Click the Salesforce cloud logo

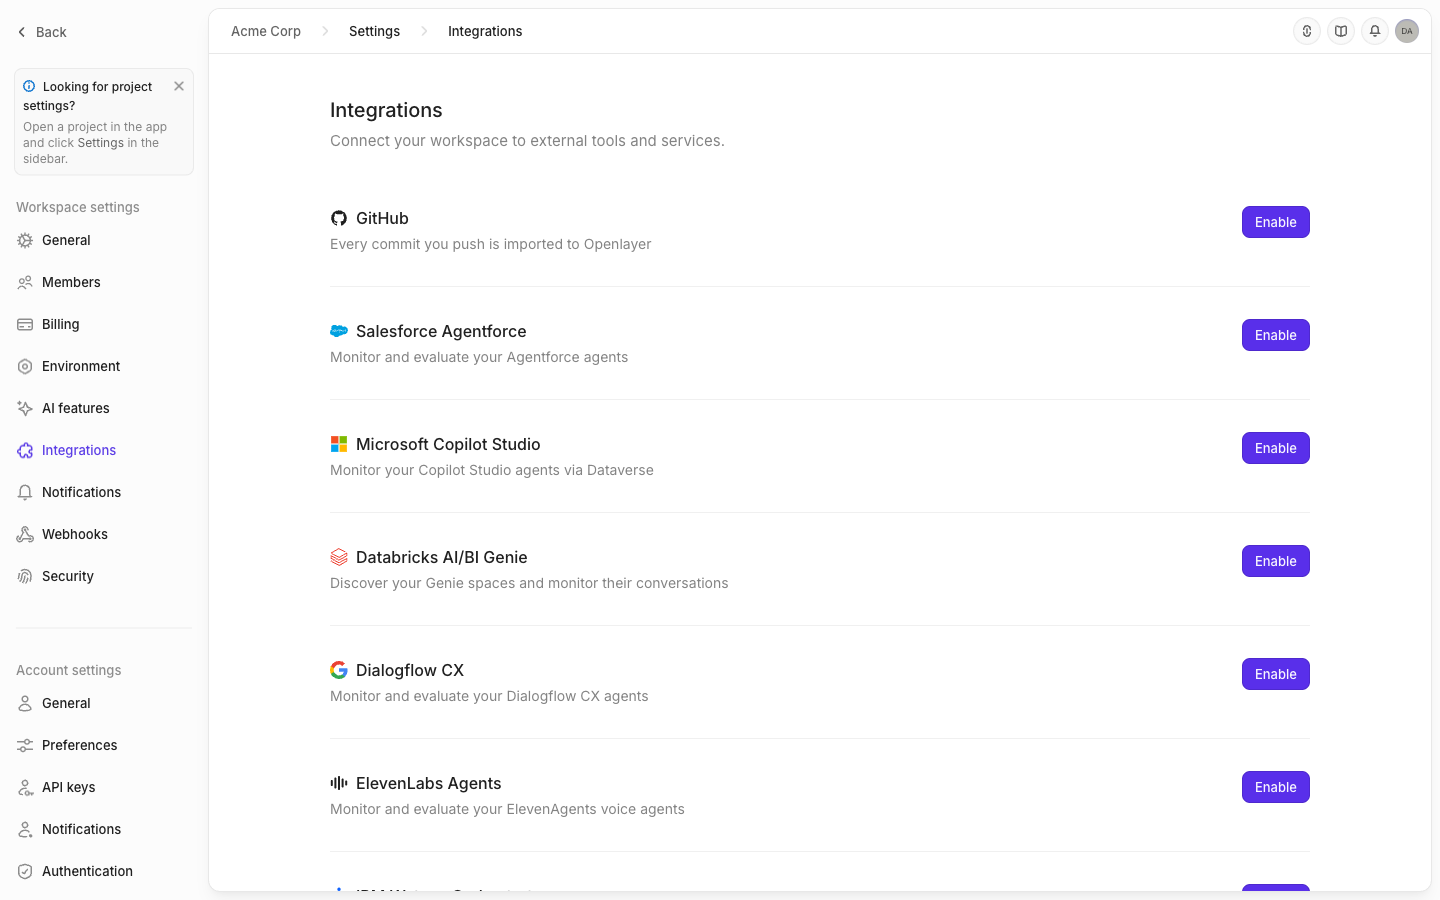(339, 331)
